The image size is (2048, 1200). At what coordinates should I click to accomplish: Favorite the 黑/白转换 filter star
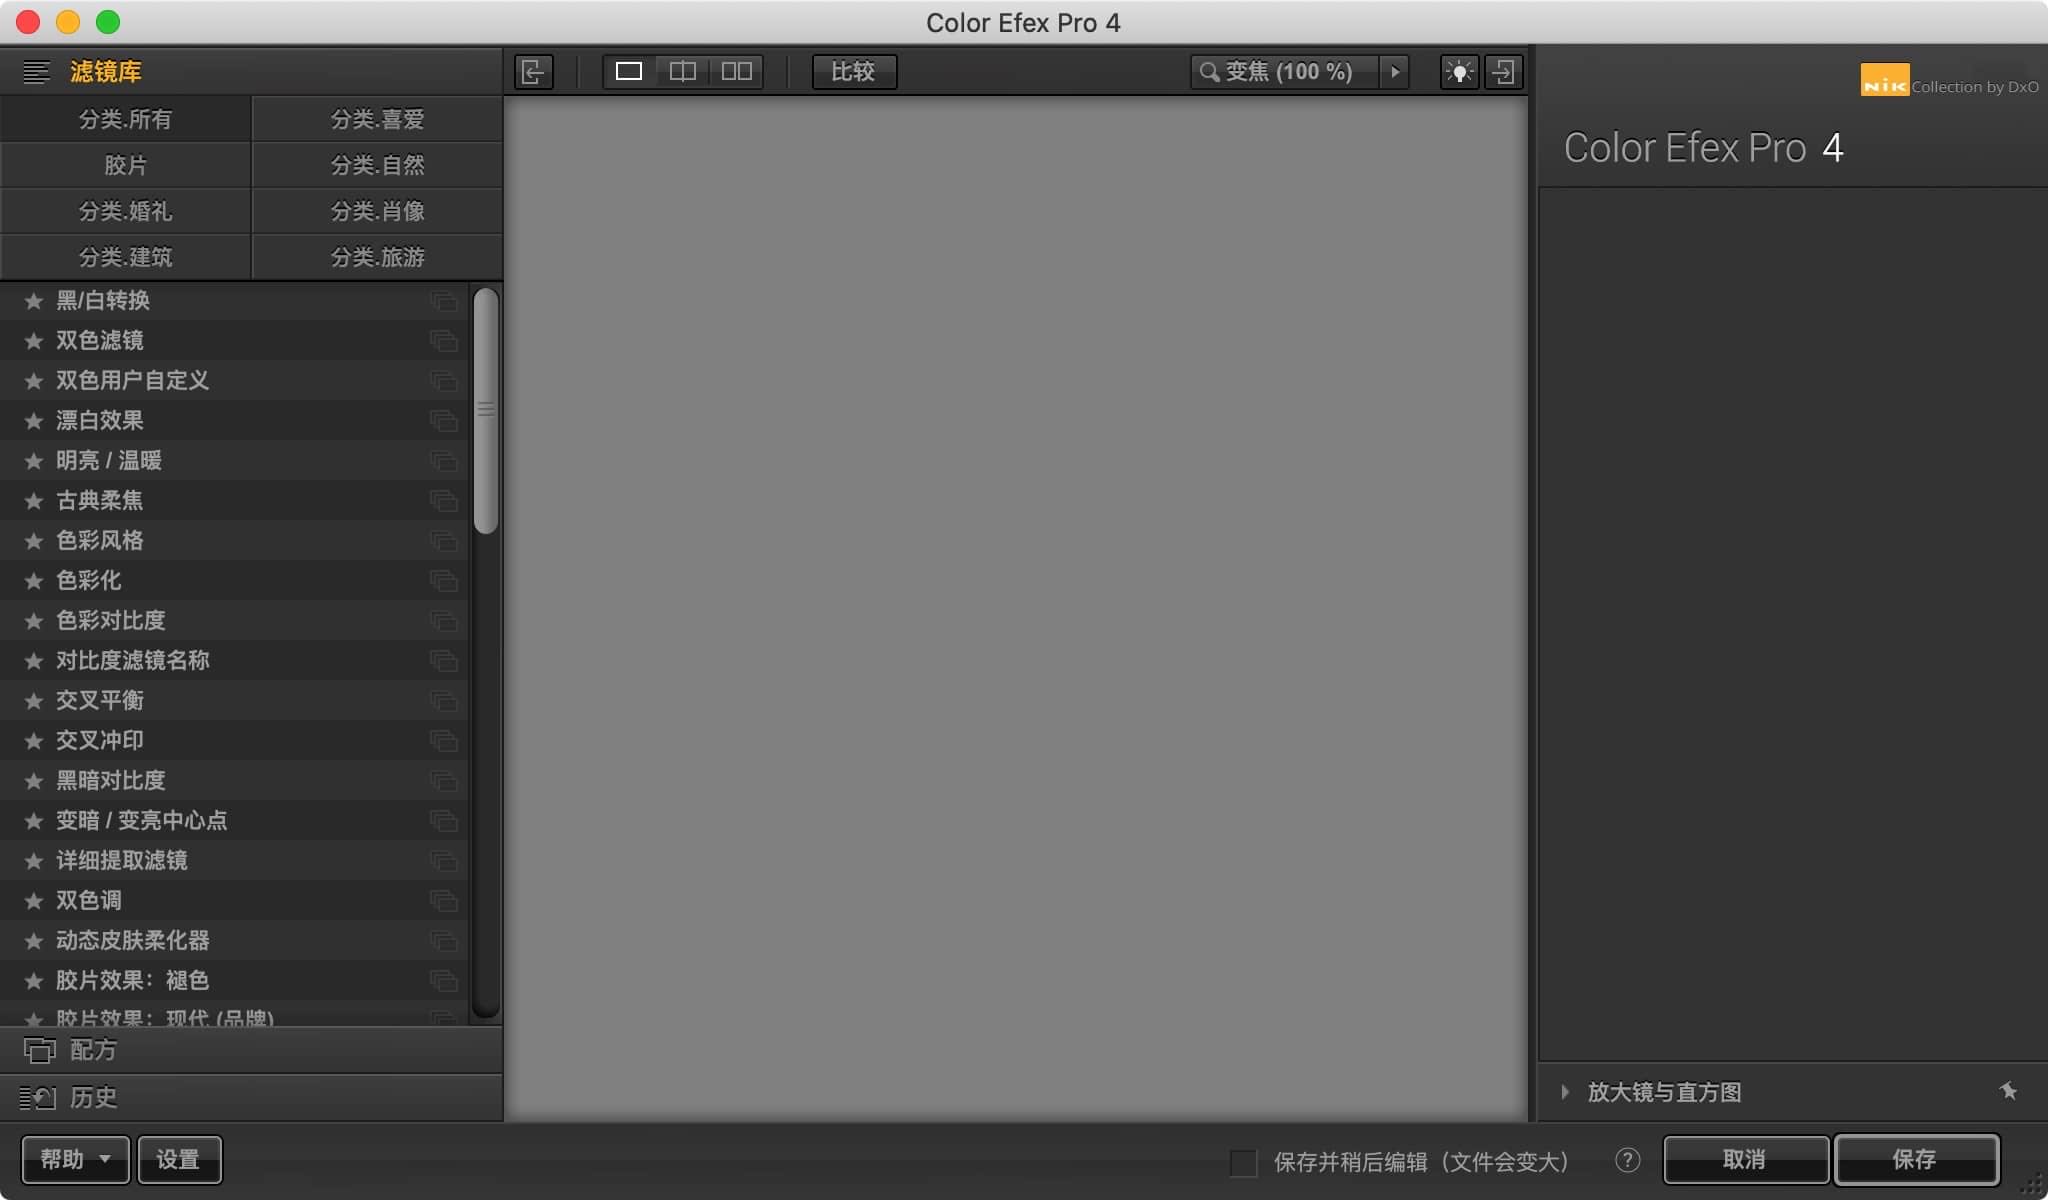pyautogui.click(x=33, y=300)
